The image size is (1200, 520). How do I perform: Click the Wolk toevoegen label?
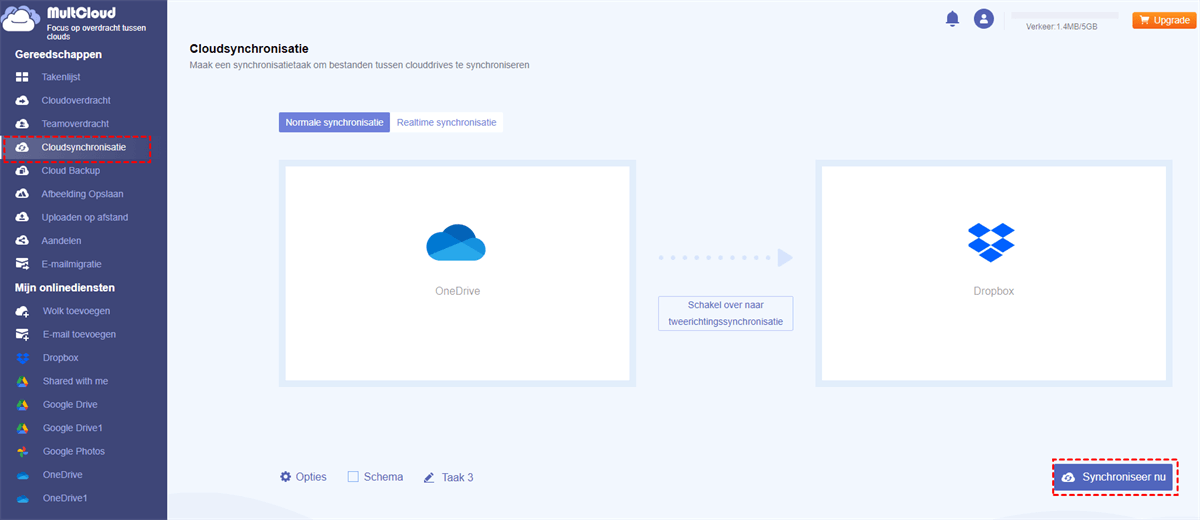76,311
